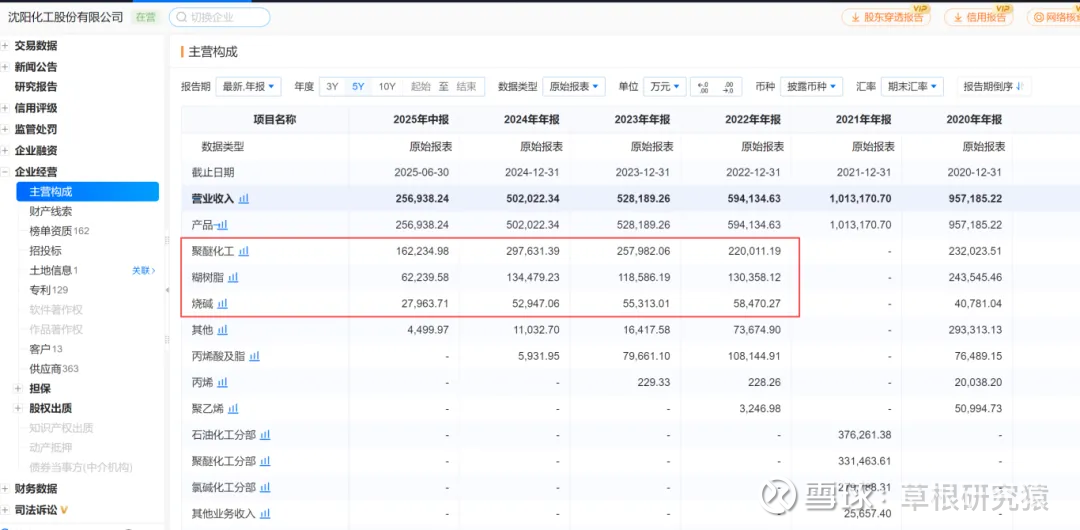Viewport: 1080px width, 530px height.
Task: Click the sidebar collapse handle
Action: 167,290
